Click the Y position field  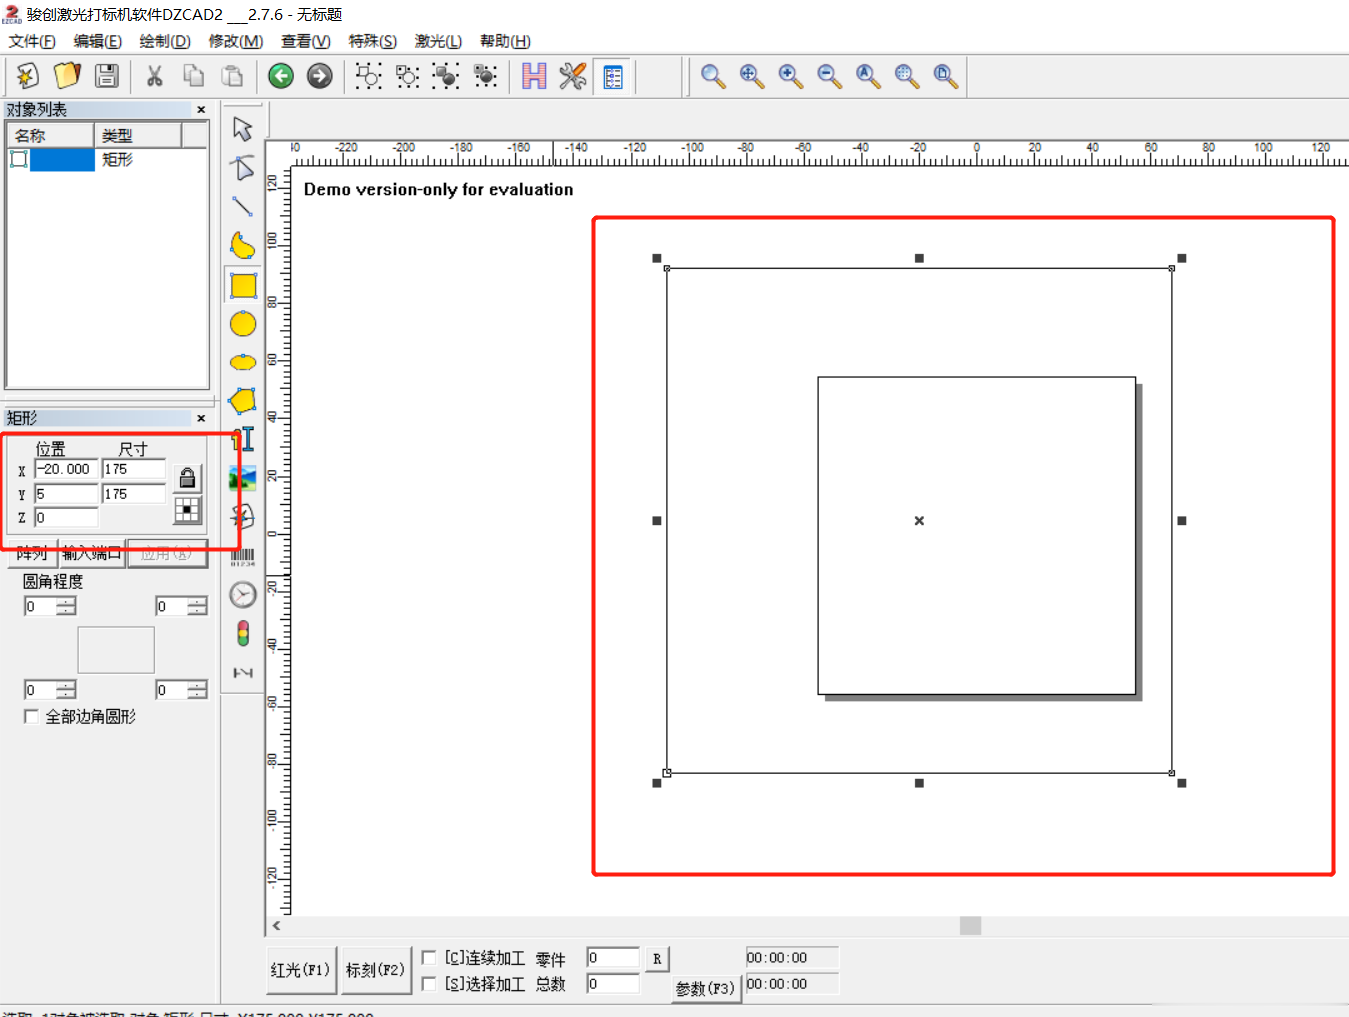point(66,494)
